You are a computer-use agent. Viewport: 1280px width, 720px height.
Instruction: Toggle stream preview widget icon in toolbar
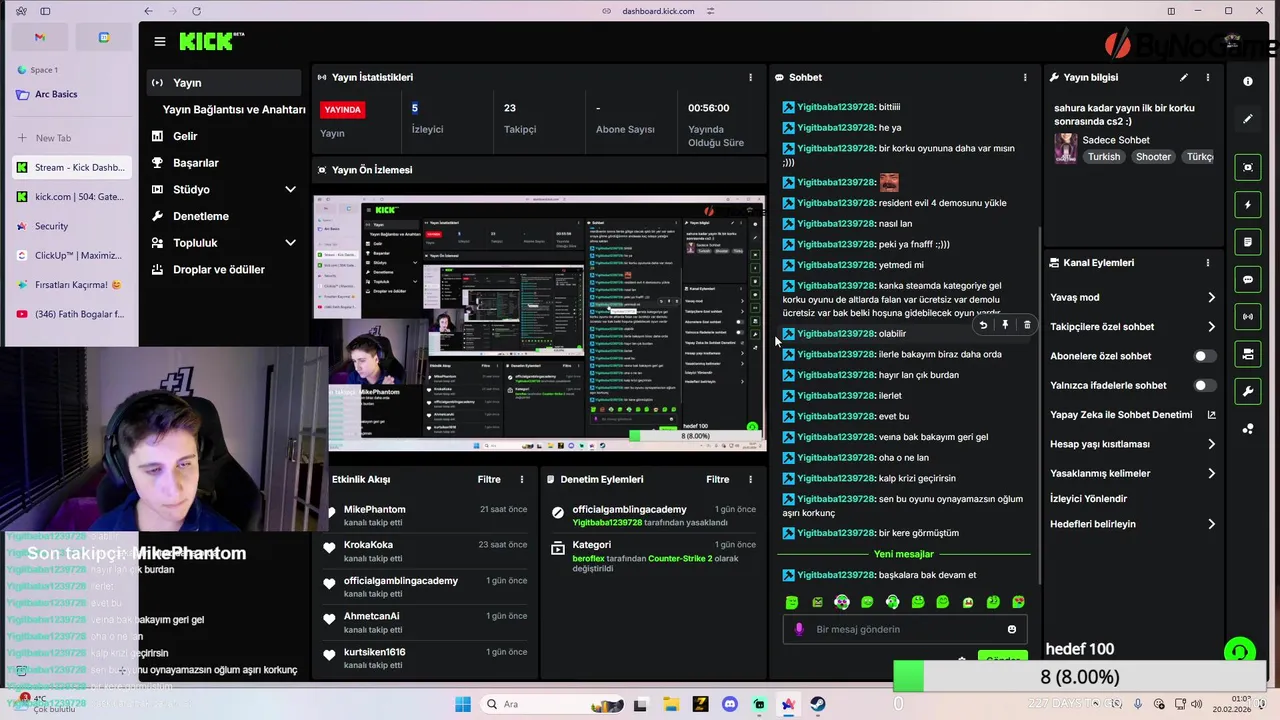point(1248,168)
